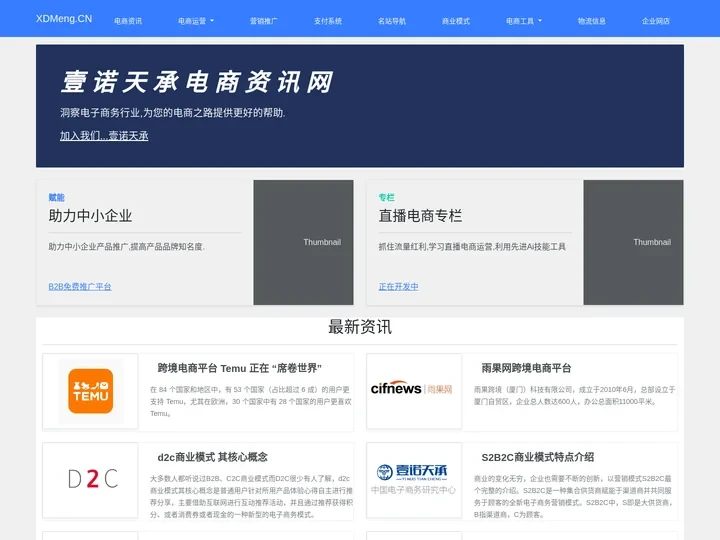Click the 直播电商专栏 card title
Viewport: 720px width, 540px height.
[420, 216]
